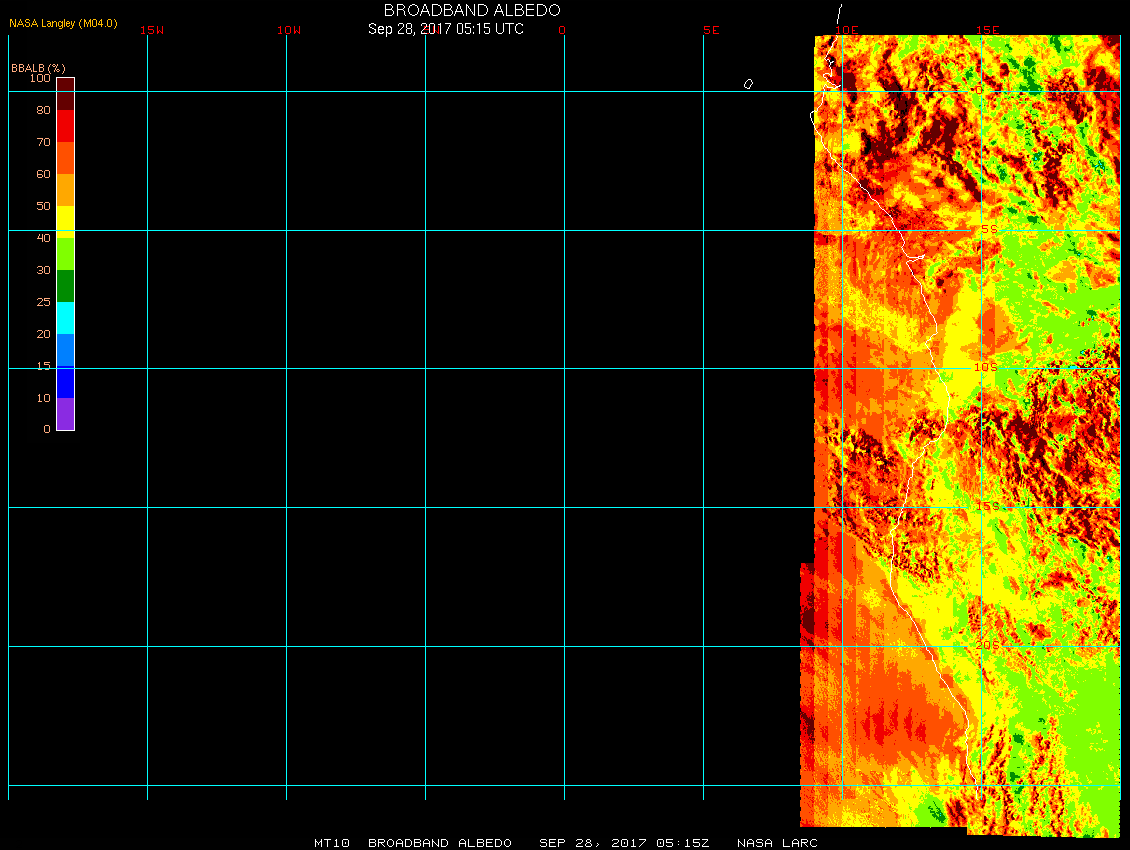1130x850 pixels.
Task: Select the 5E longitude label
Action: point(711,30)
